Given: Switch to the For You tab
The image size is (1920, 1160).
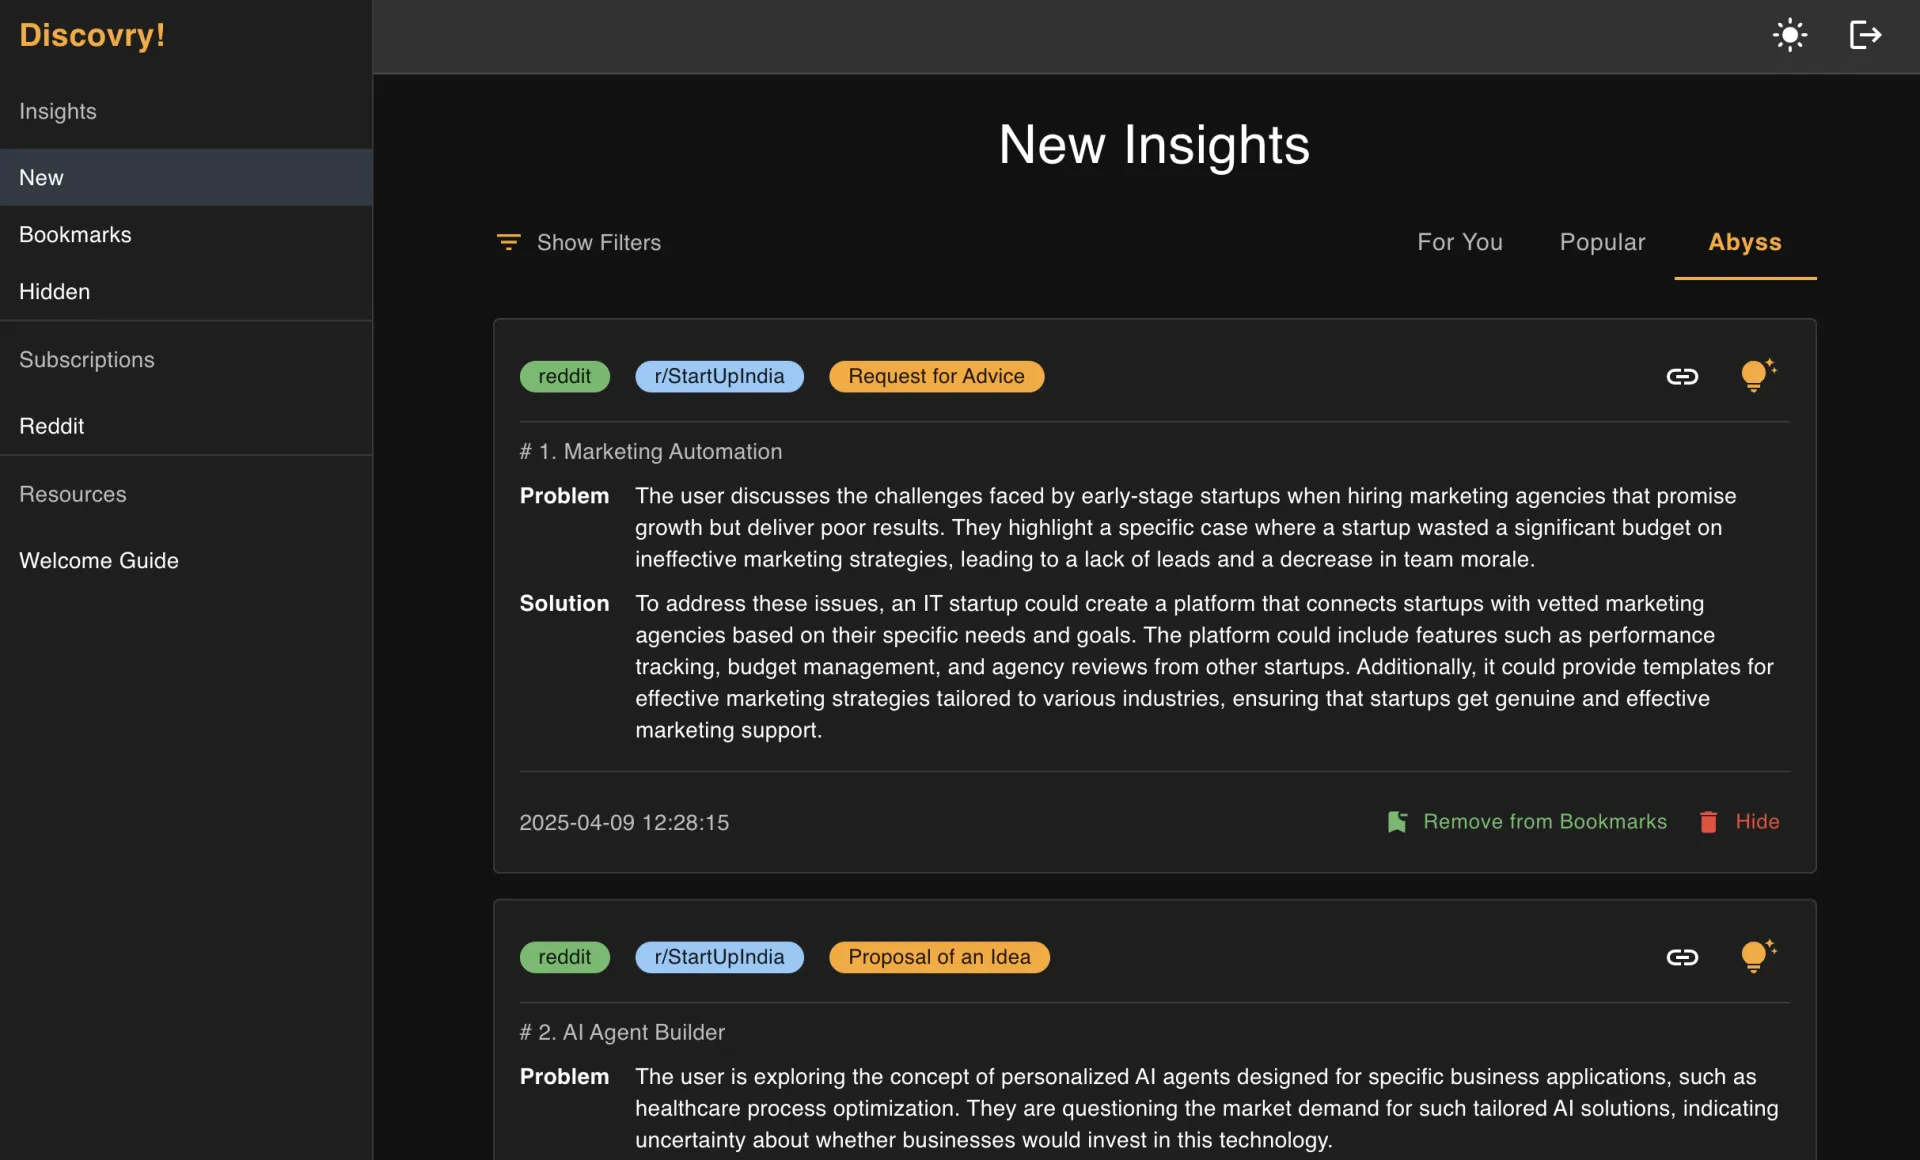Looking at the screenshot, I should 1459,242.
